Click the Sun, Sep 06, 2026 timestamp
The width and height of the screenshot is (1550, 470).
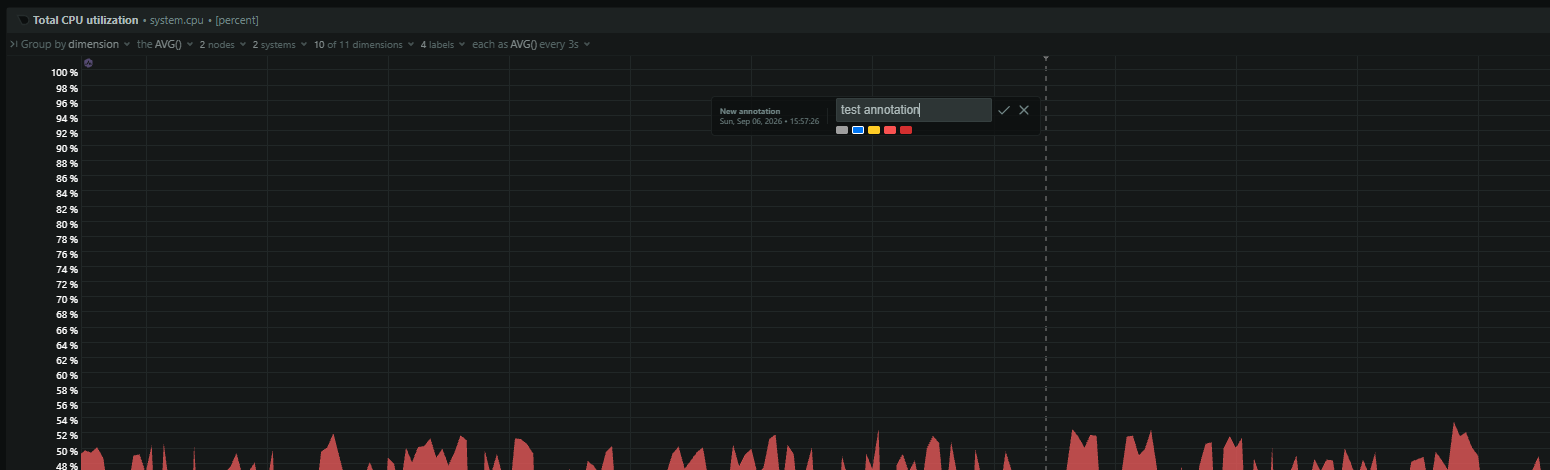[769, 121]
